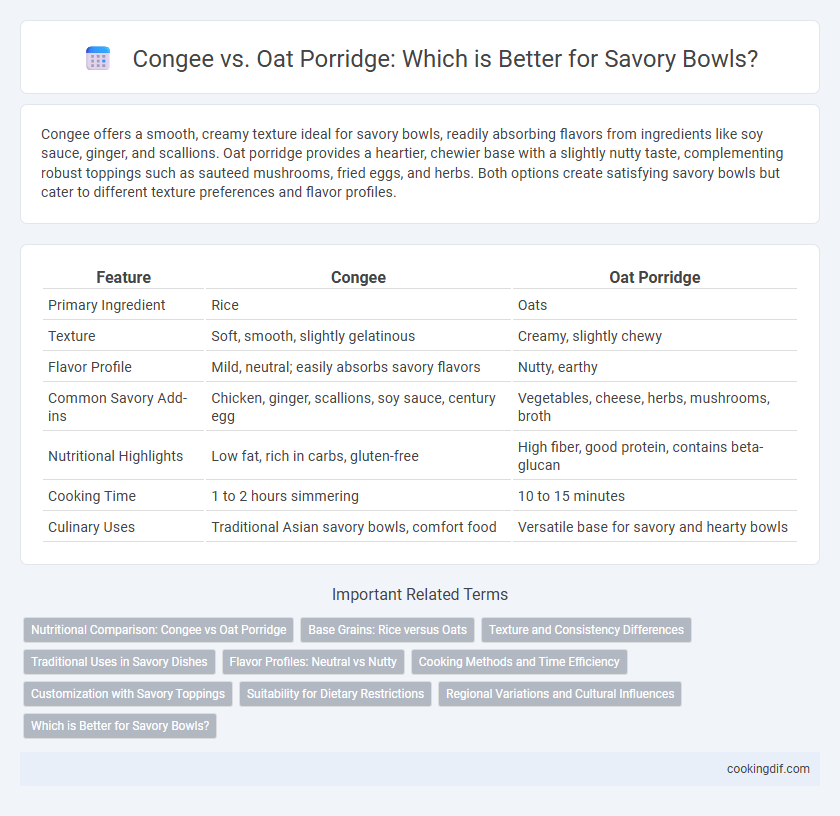Image resolution: width=840 pixels, height=816 pixels.
Task: Open 'Cooking Methods and Time Efficiency' tag
Action: click(x=519, y=662)
